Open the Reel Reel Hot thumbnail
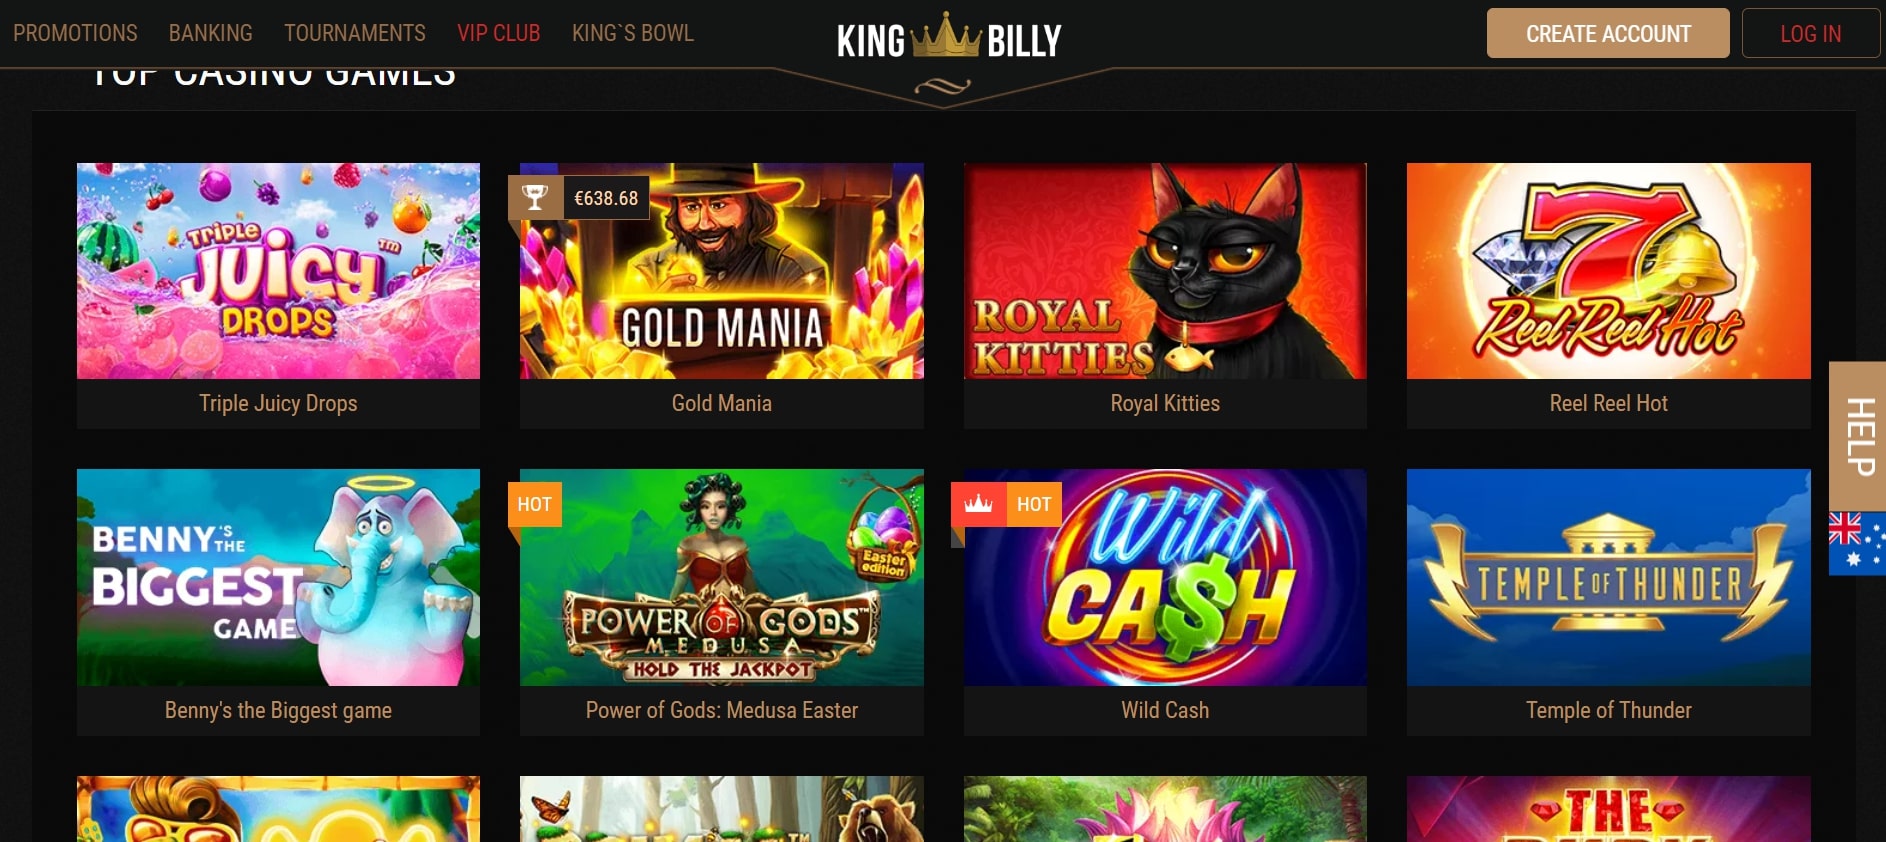 [1609, 271]
